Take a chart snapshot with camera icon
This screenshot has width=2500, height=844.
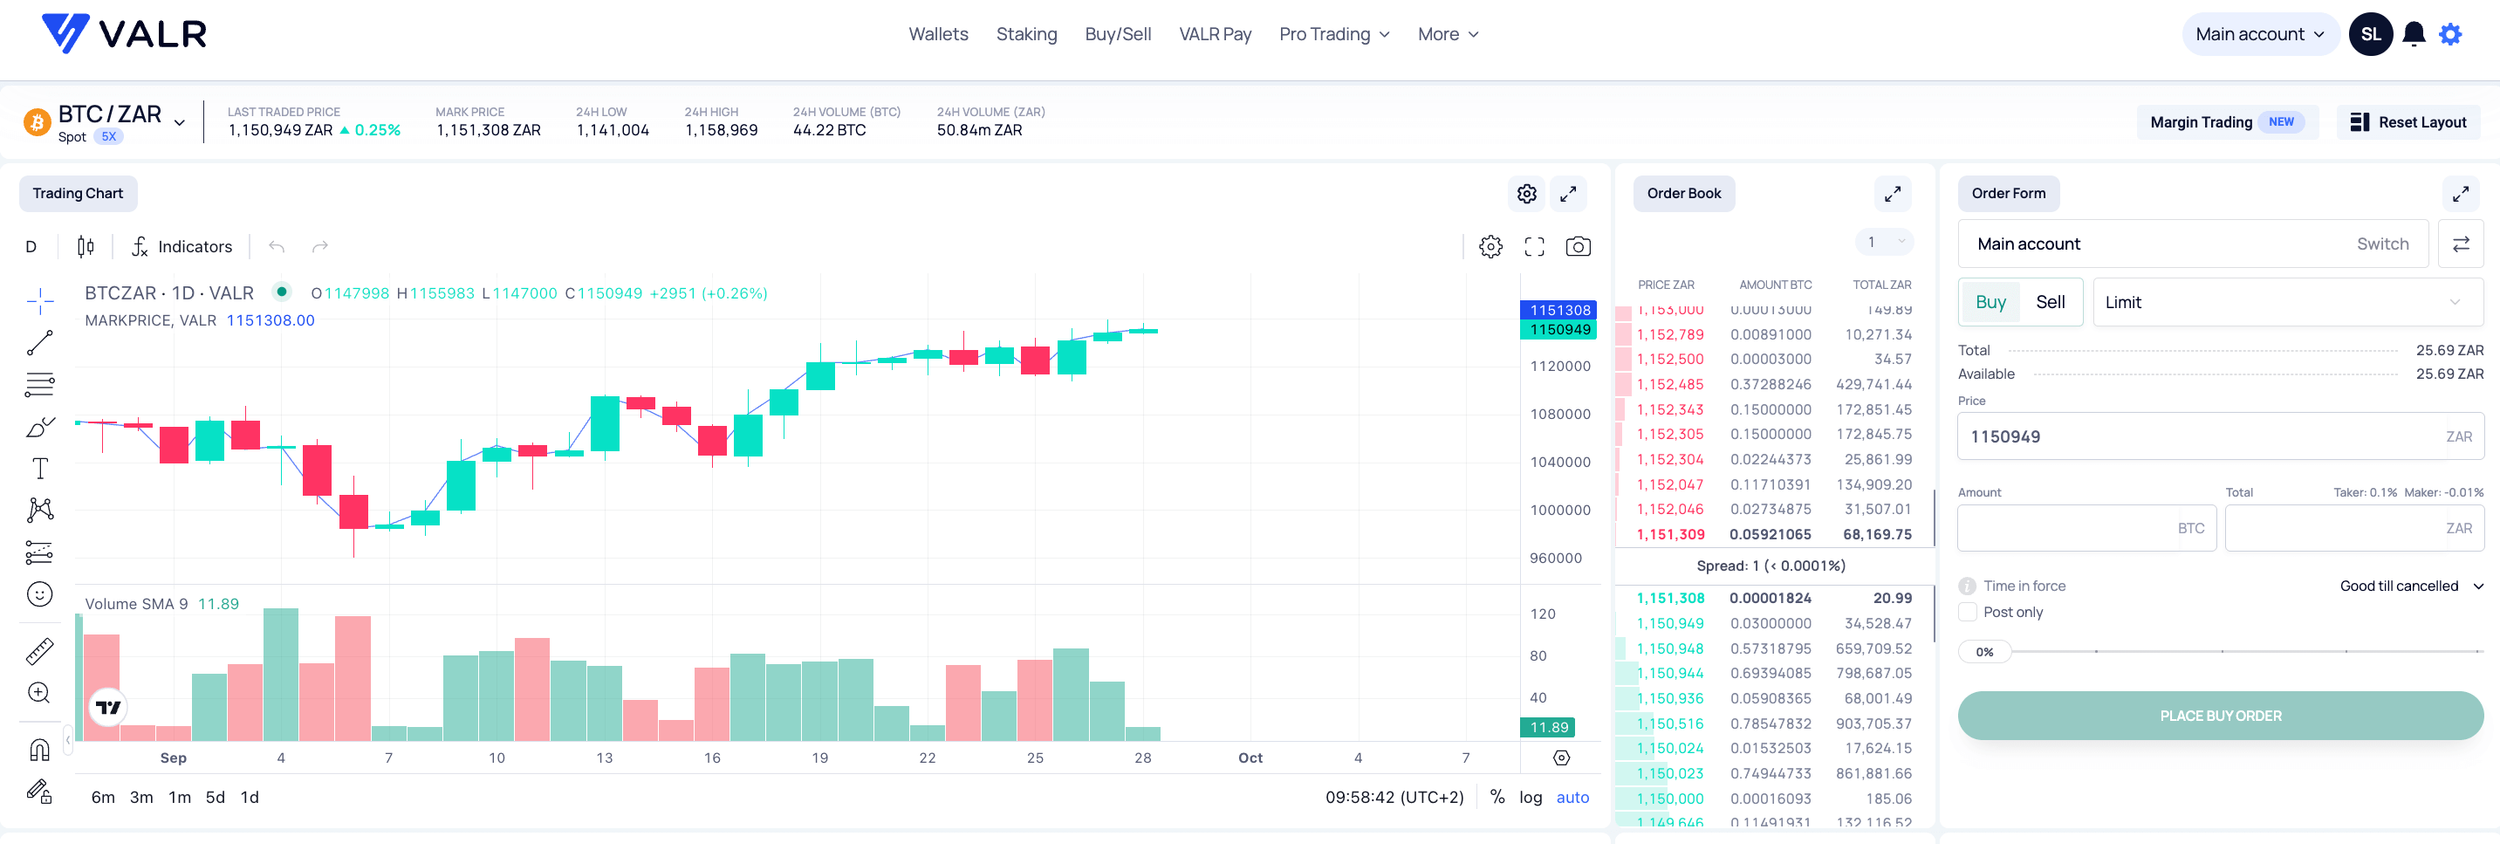(x=1578, y=246)
